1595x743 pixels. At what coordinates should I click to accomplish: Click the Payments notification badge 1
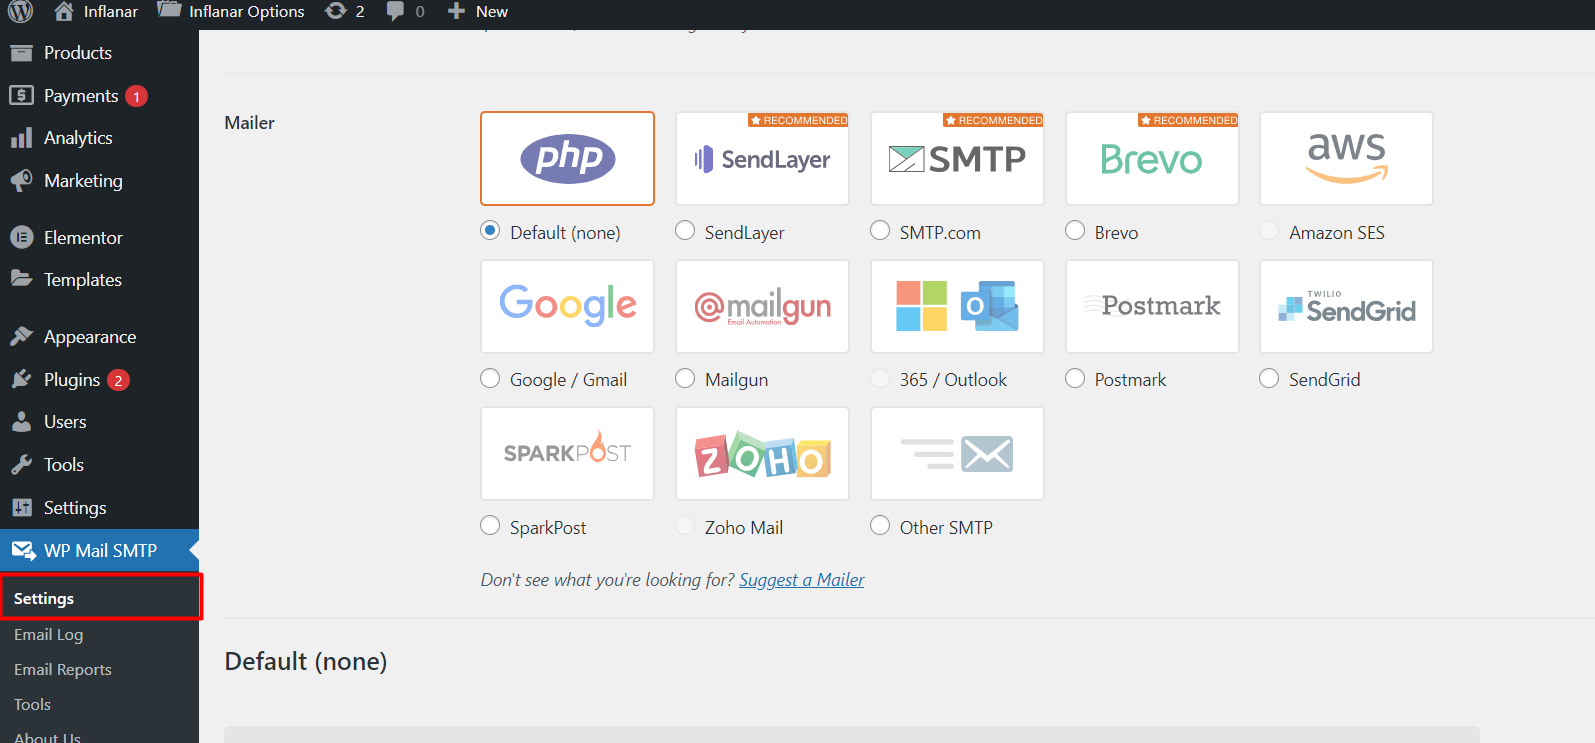pos(137,96)
